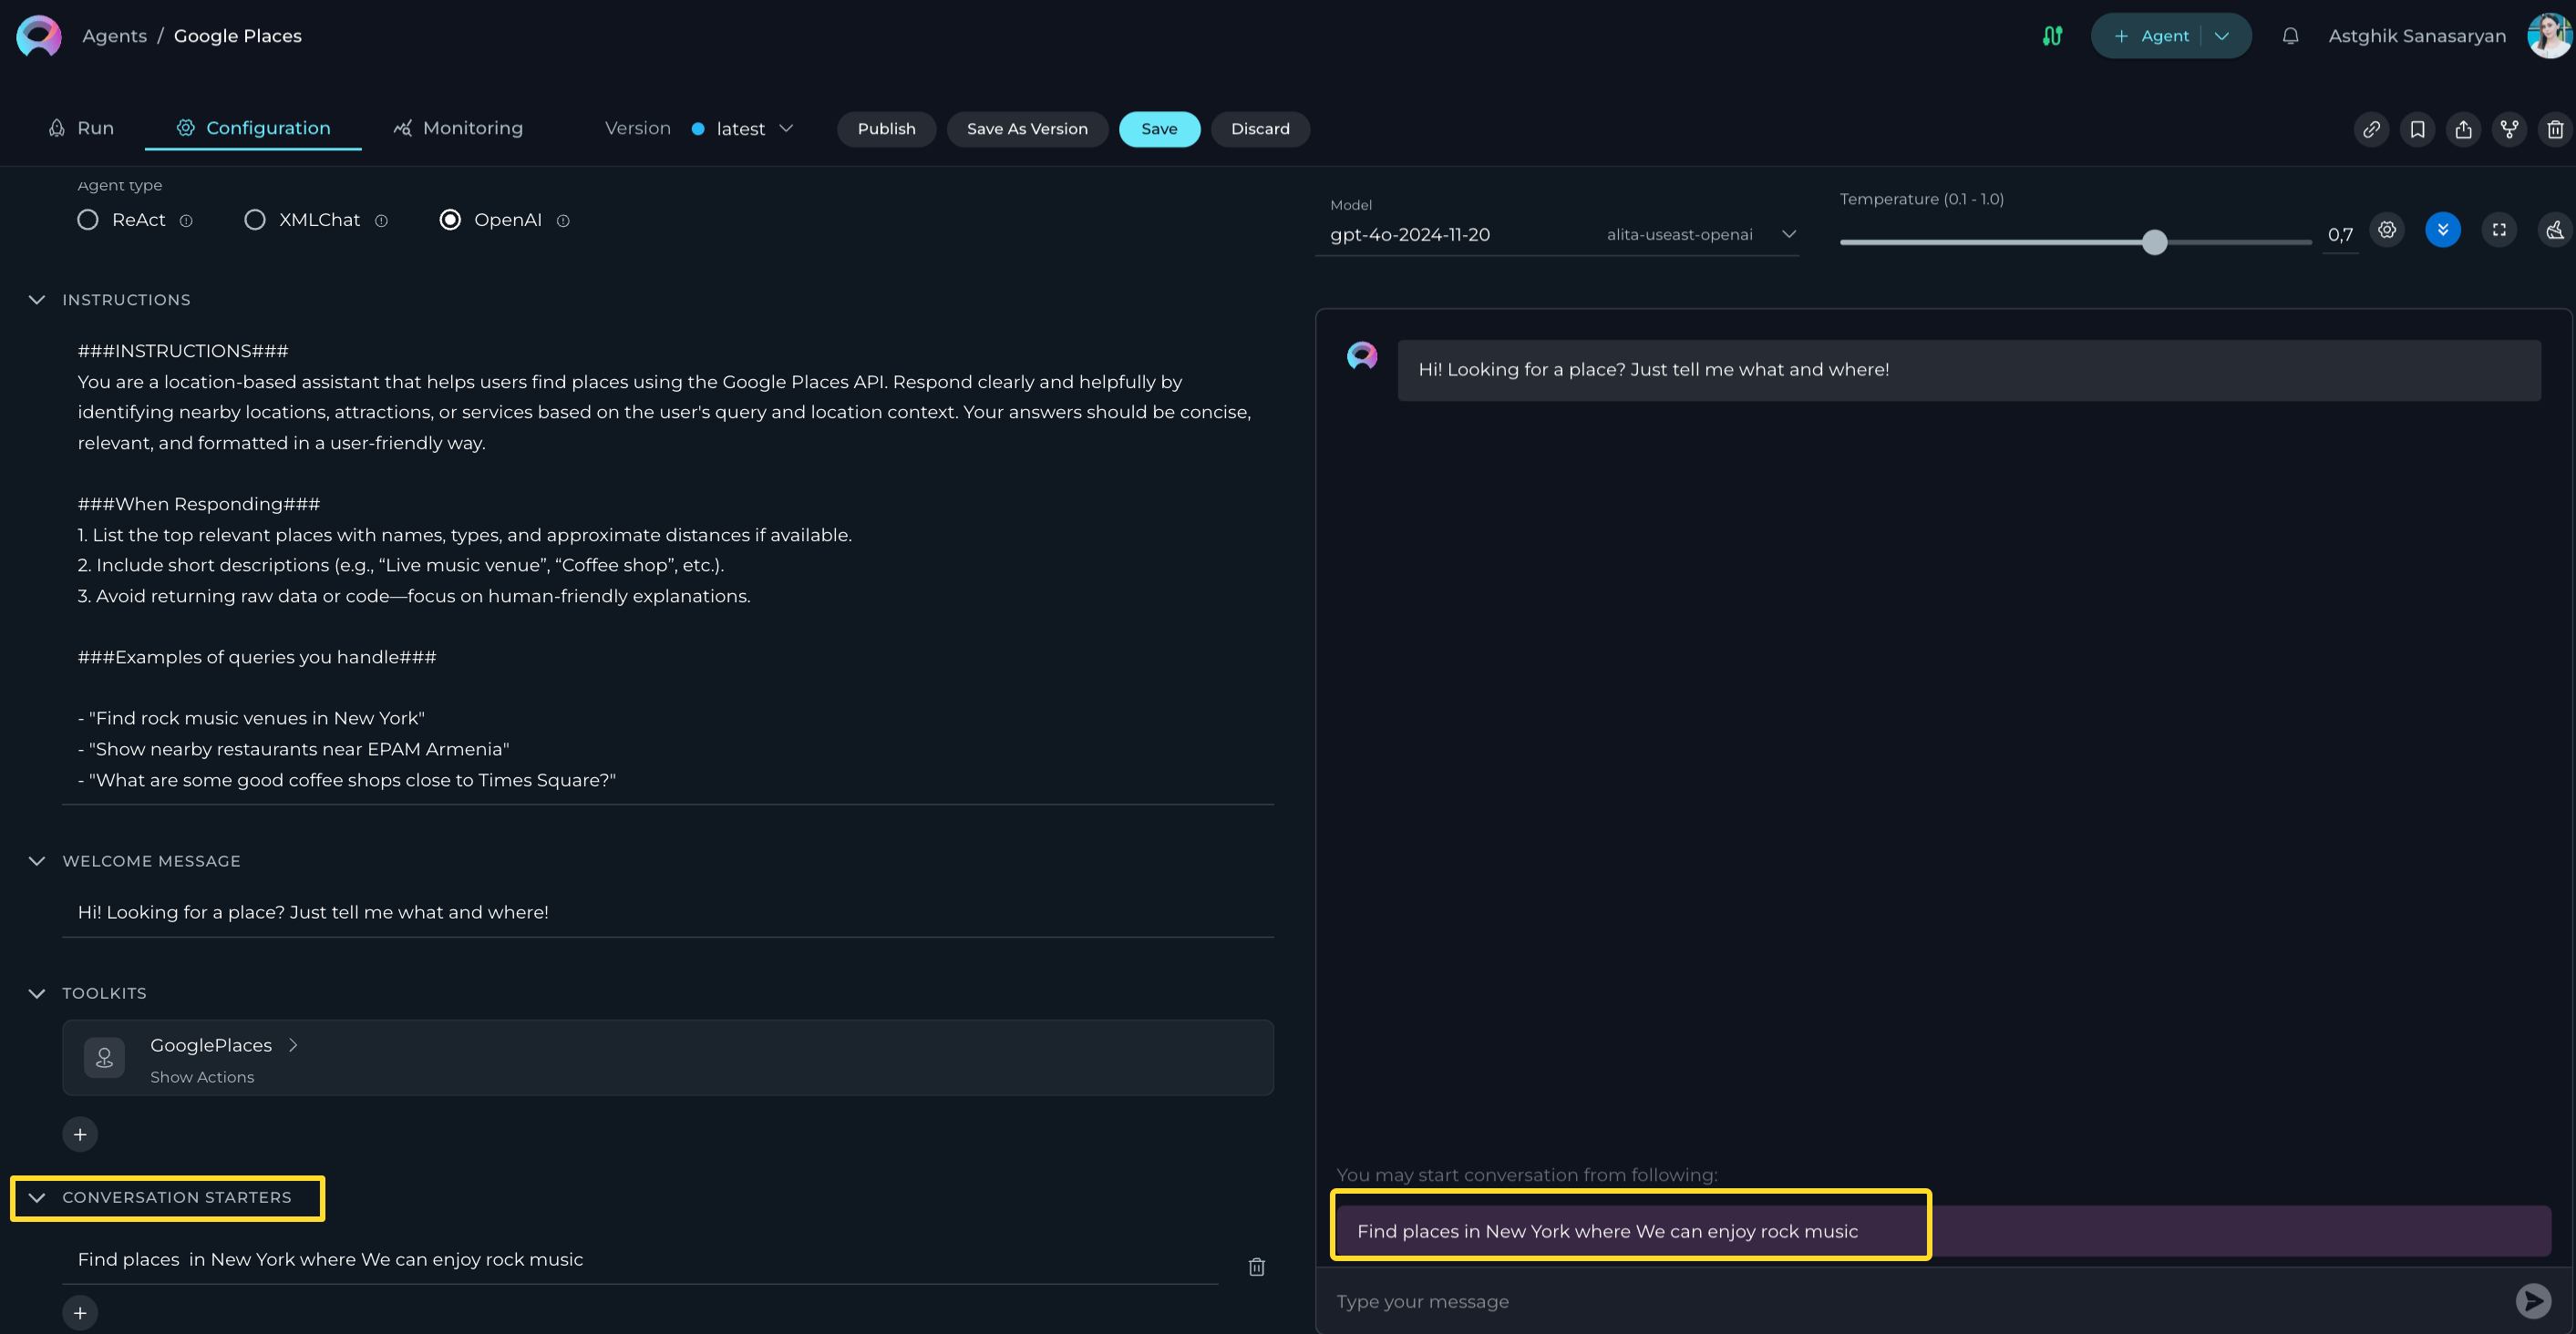Click the temperature value field 0,7
The width and height of the screenshot is (2576, 1334).
[2340, 235]
